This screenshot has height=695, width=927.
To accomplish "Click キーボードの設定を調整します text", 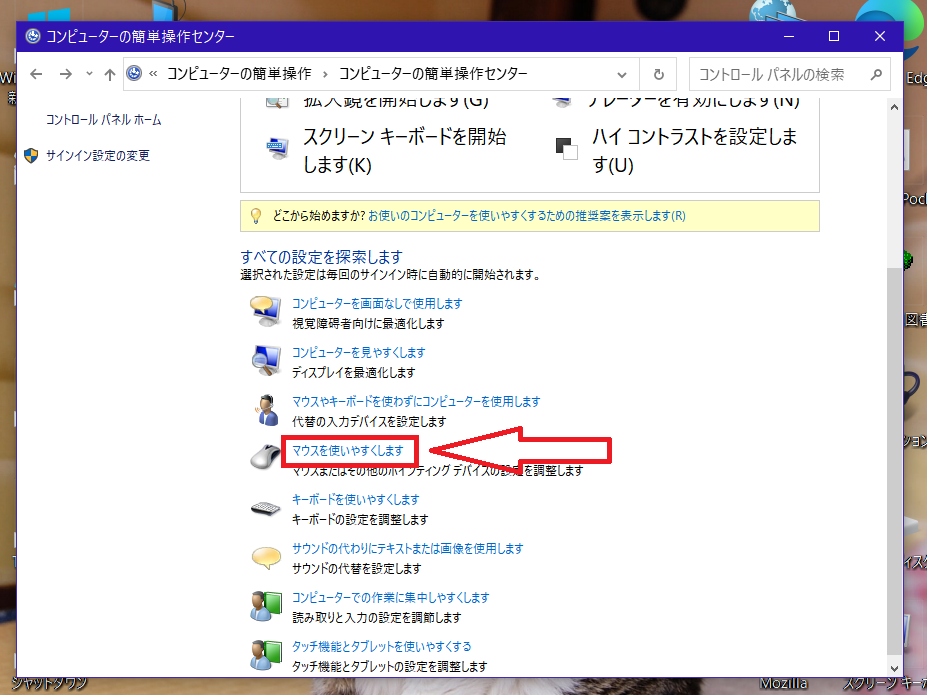I will pyautogui.click(x=360, y=520).
